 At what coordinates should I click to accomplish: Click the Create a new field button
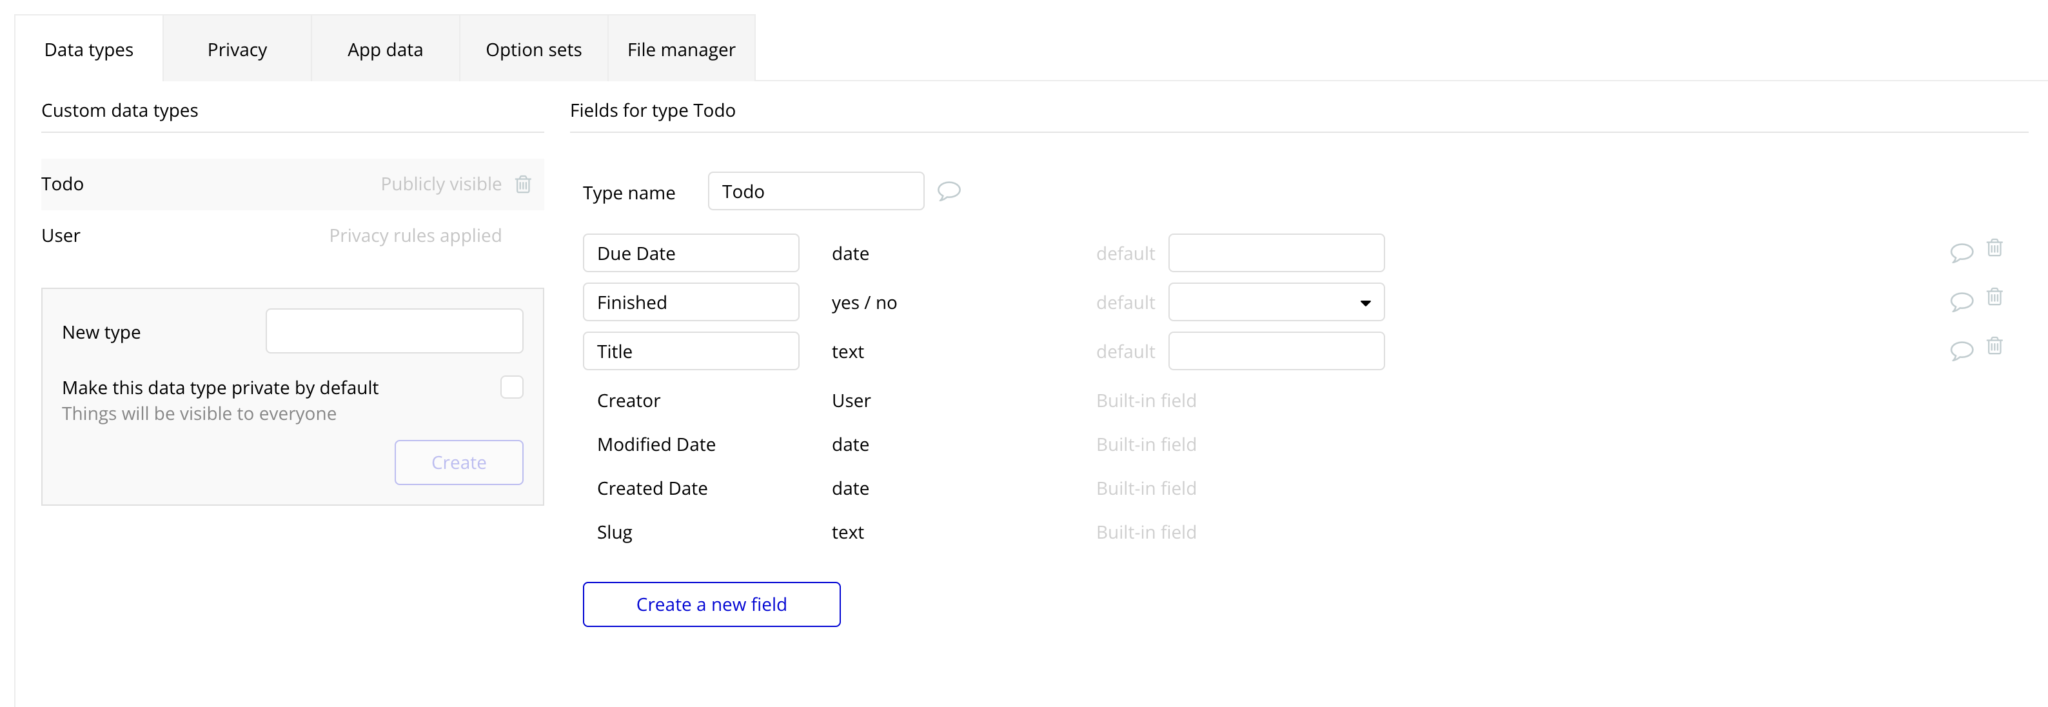pyautogui.click(x=711, y=604)
